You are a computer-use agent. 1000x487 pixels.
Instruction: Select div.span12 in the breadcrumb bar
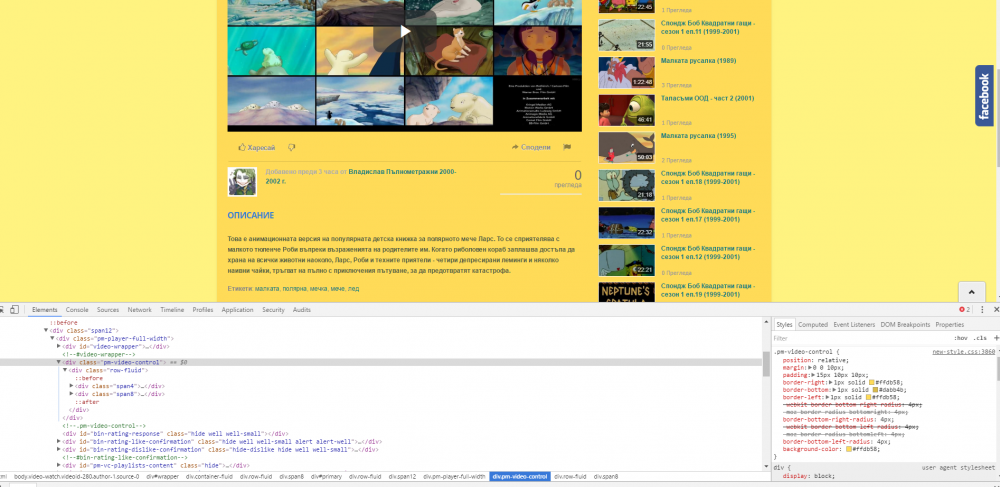tap(402, 477)
